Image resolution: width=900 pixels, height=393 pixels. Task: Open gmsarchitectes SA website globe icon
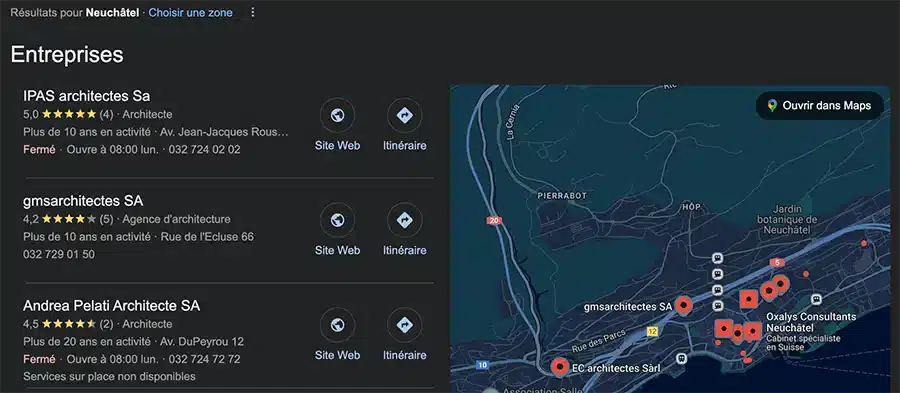coord(338,220)
